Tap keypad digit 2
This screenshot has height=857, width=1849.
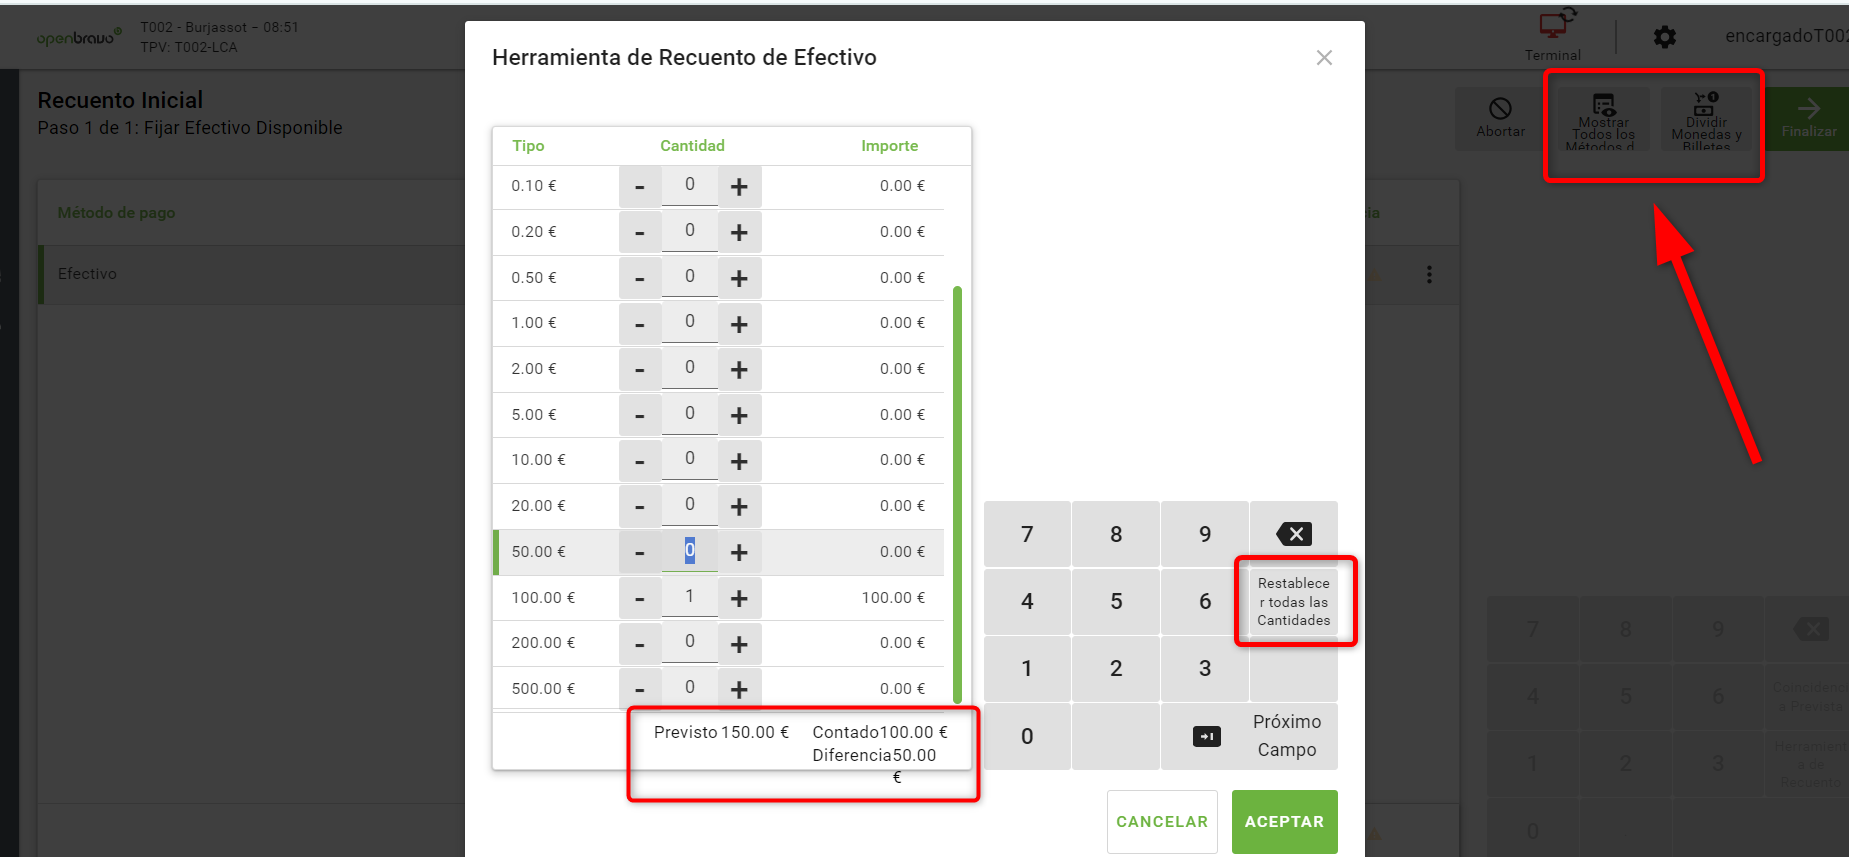[1116, 668]
